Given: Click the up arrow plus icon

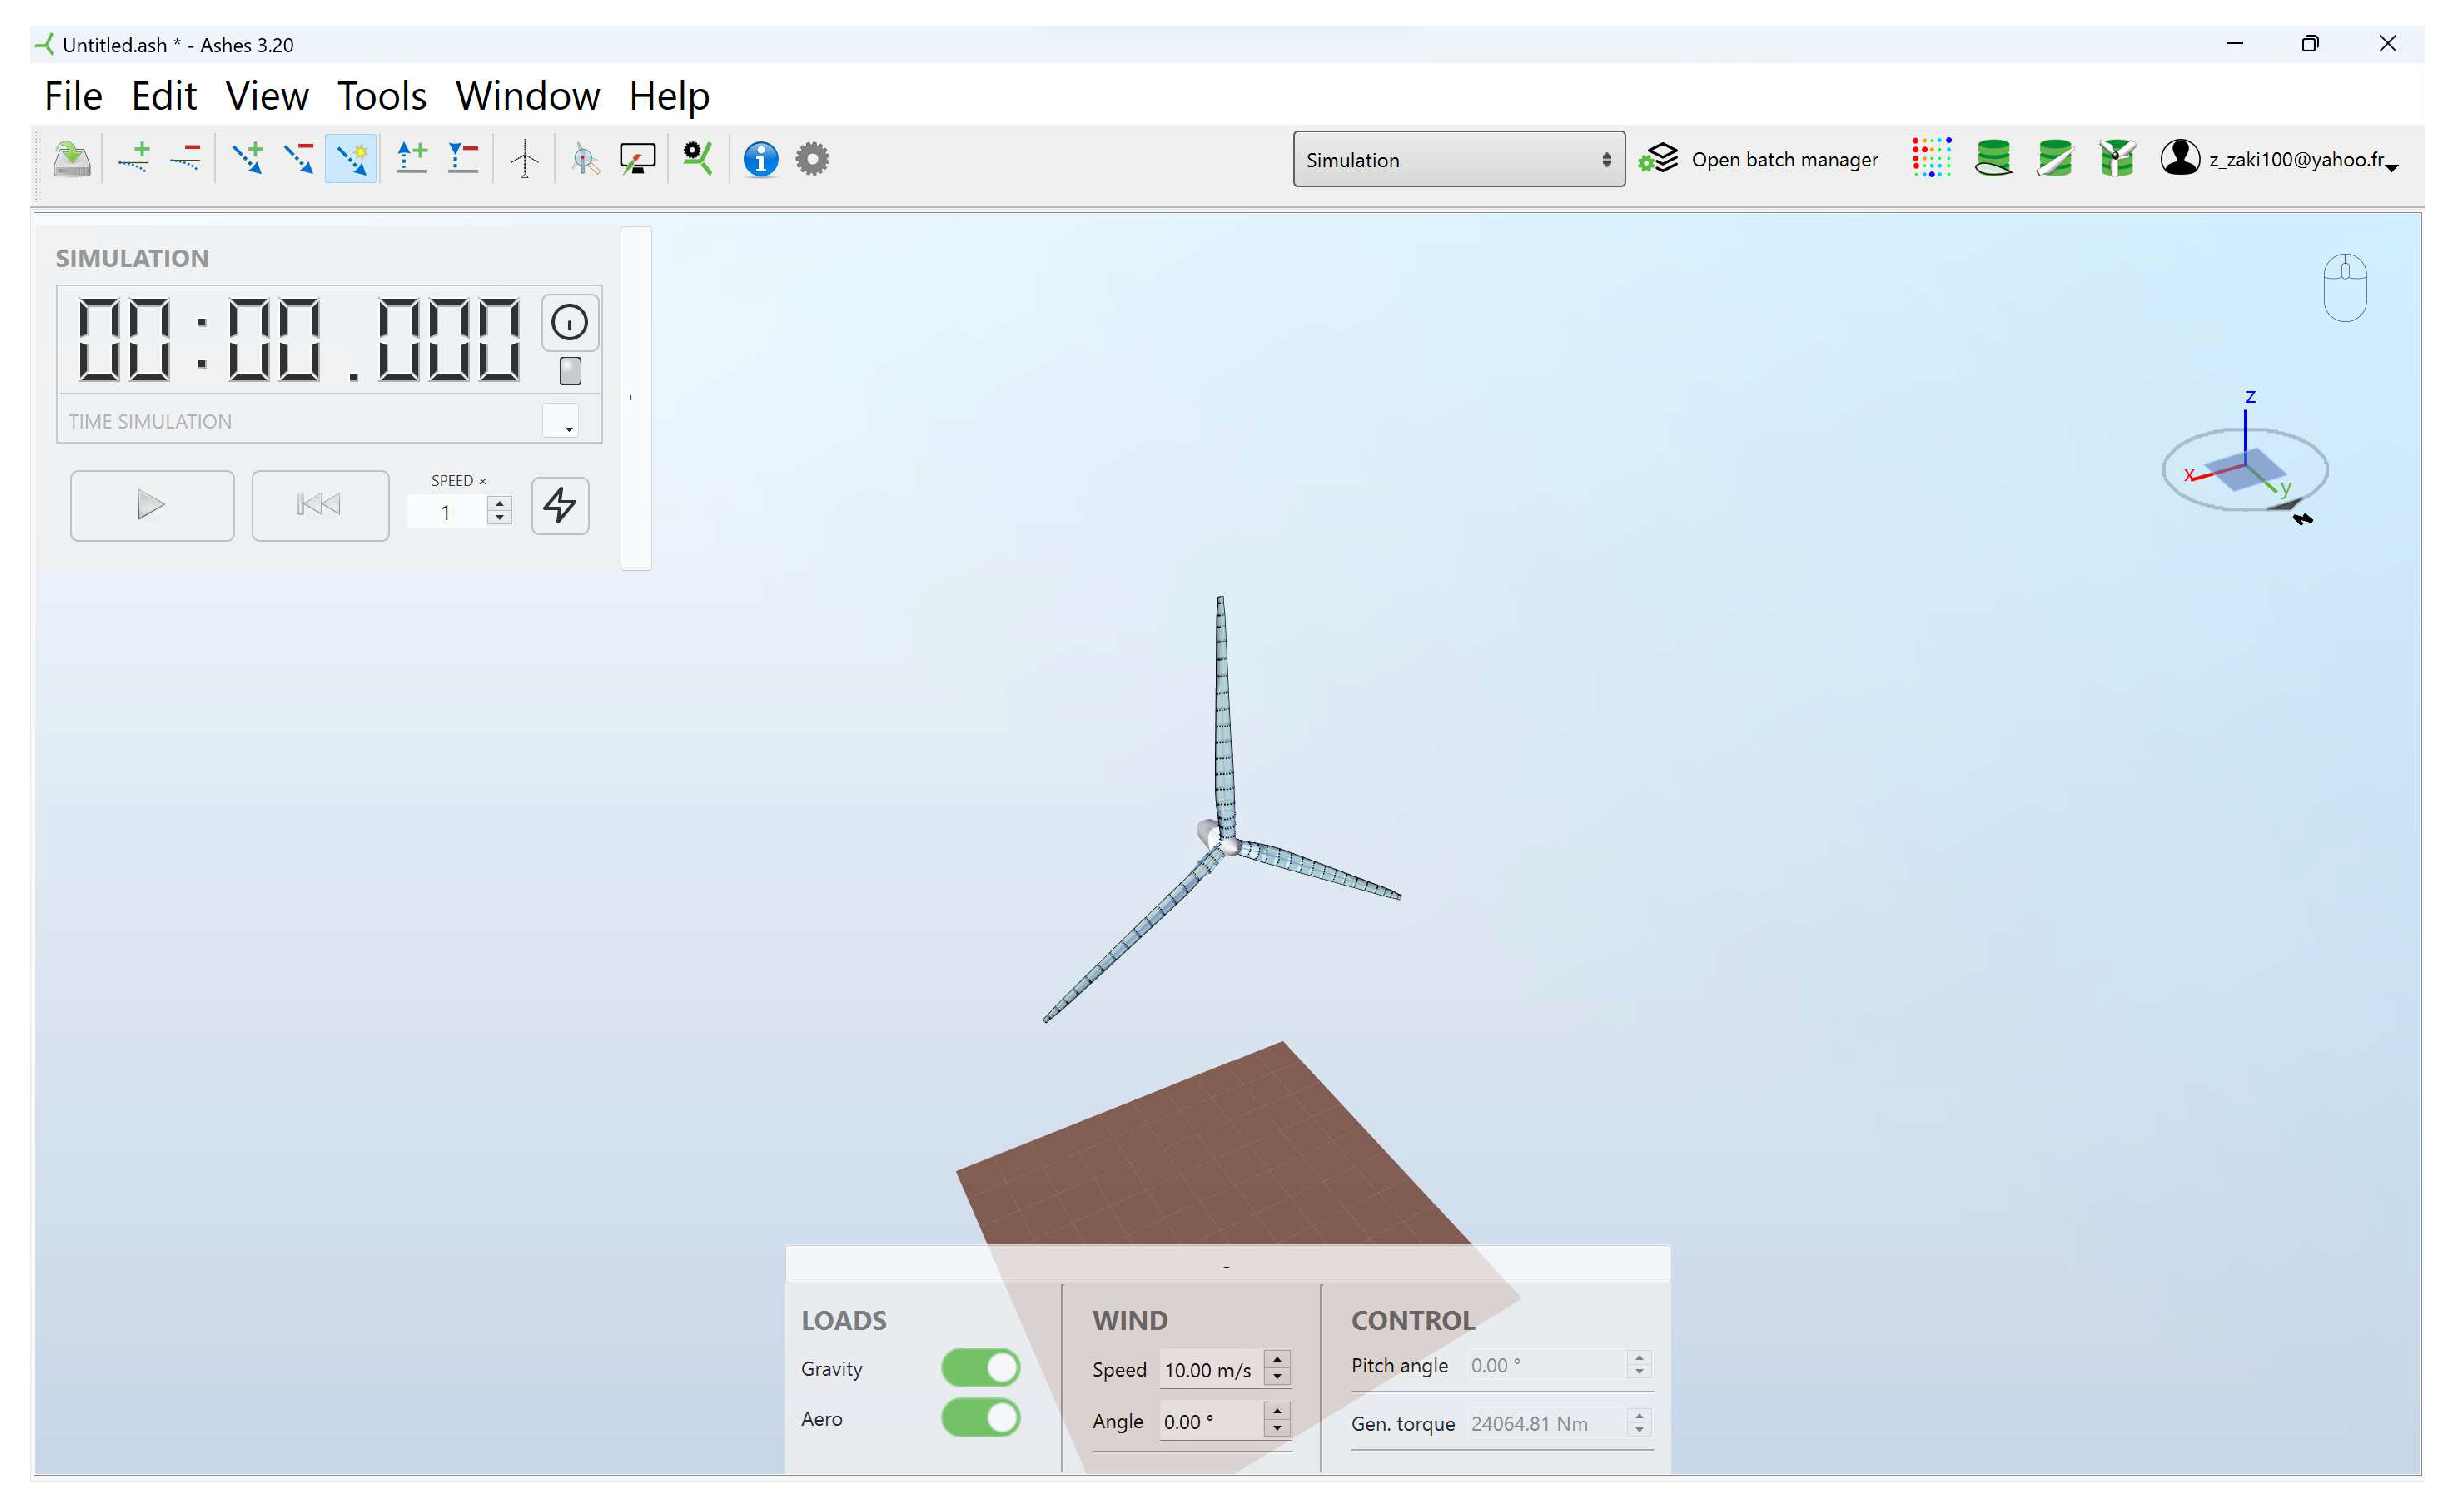Looking at the screenshot, I should point(411,159).
